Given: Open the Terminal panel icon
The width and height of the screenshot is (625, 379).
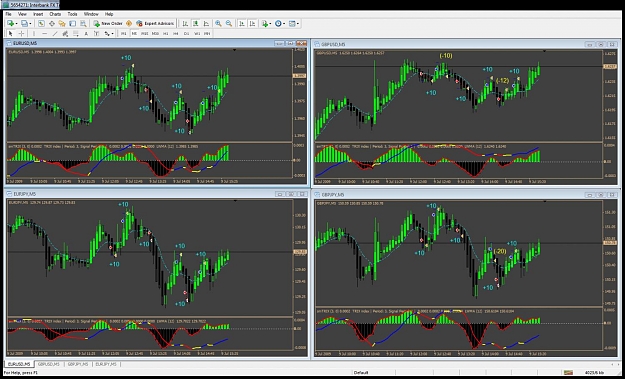Looking at the screenshot, I should [x=73, y=24].
